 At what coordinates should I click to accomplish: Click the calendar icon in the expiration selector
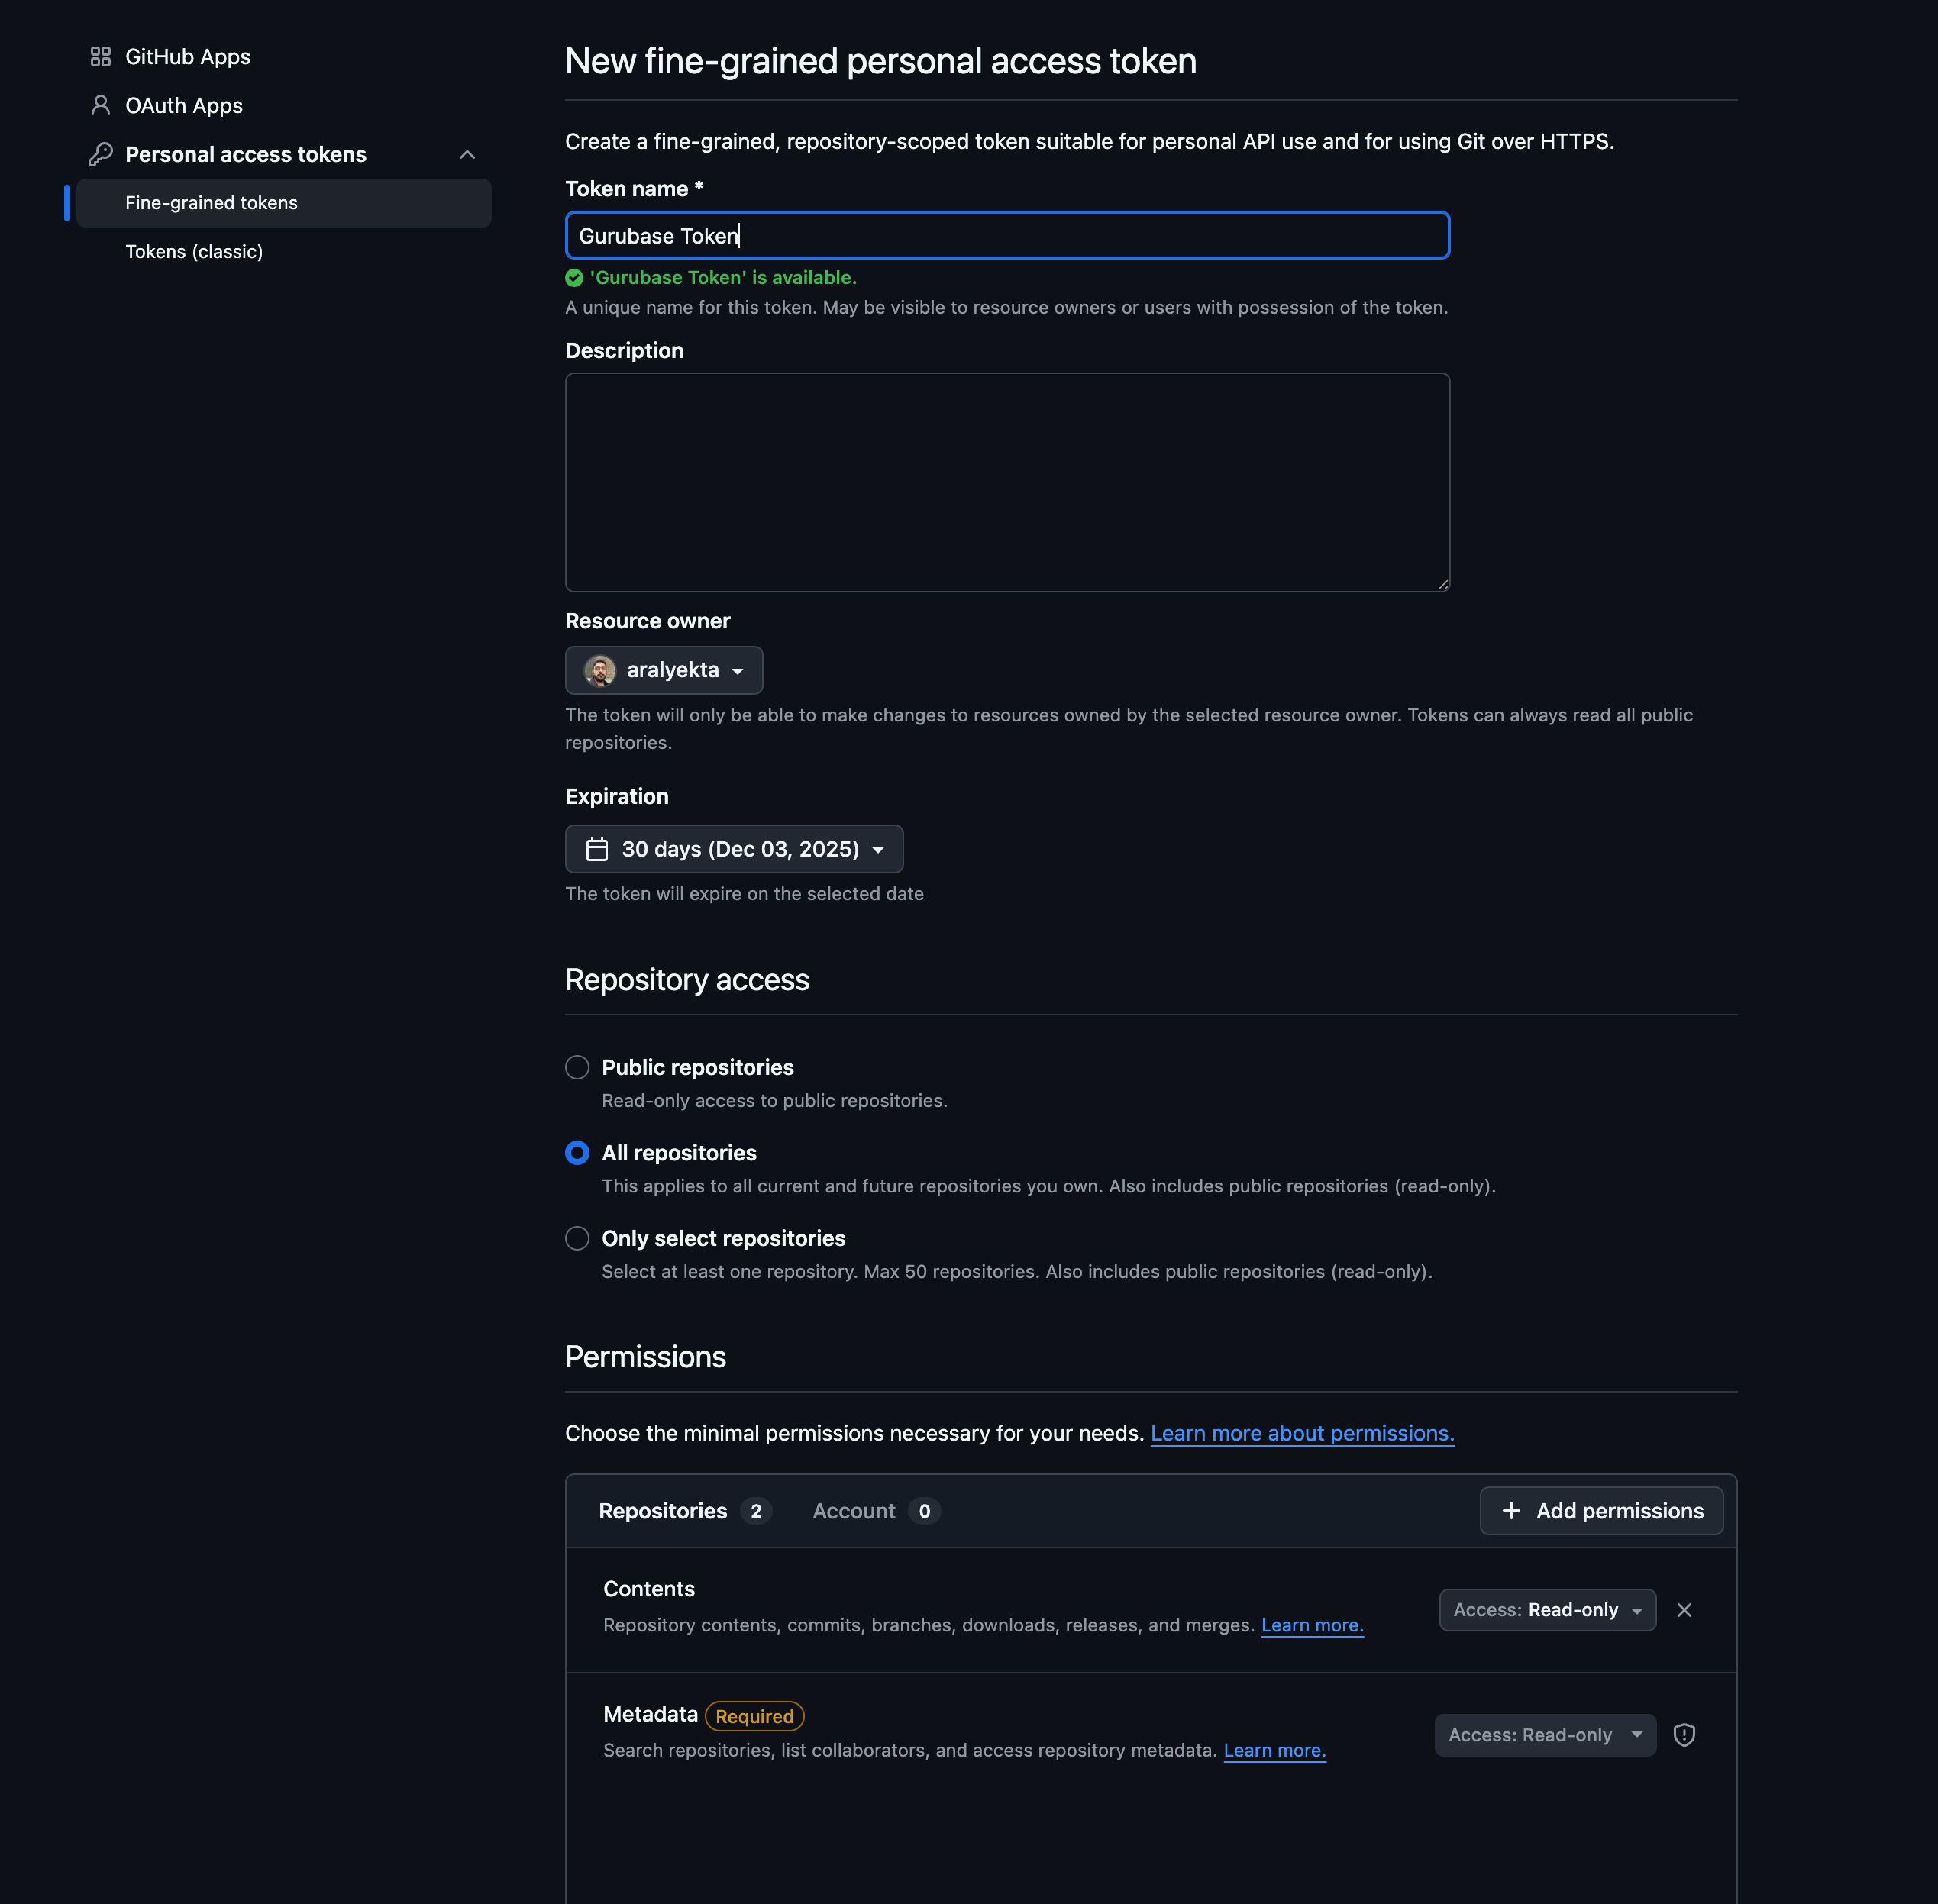(597, 848)
